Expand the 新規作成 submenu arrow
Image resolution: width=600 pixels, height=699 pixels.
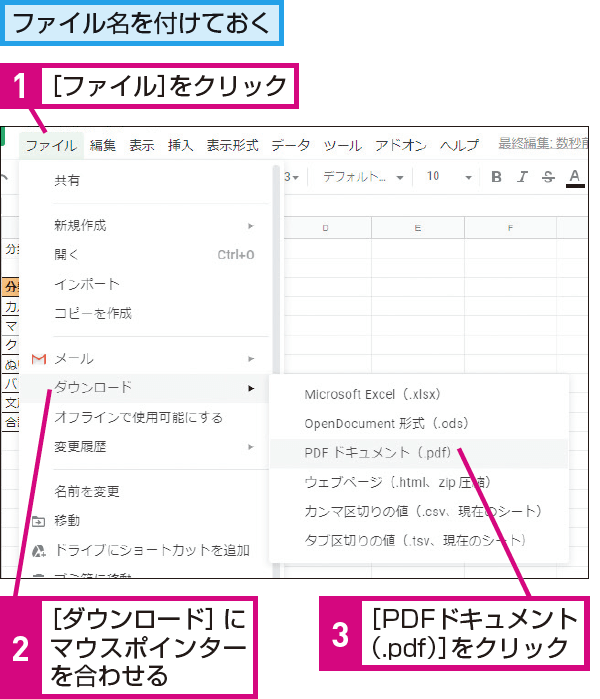tap(251, 225)
